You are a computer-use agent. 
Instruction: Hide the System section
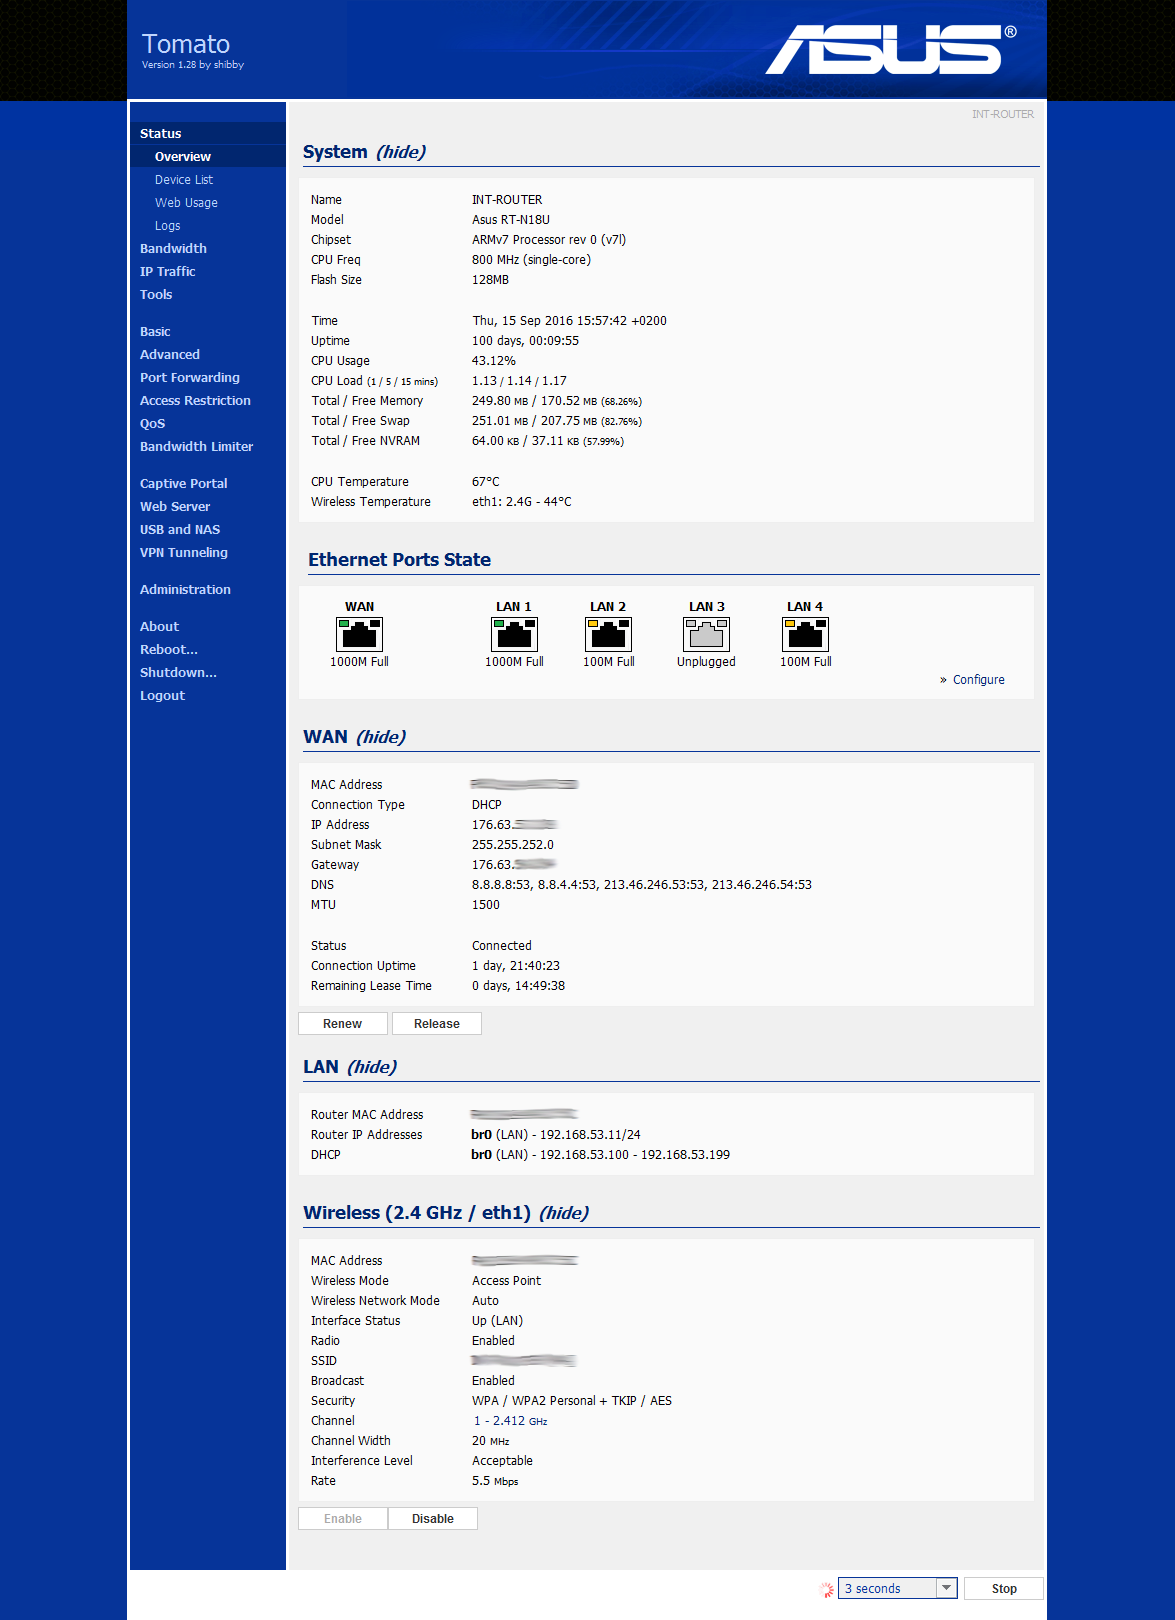pos(401,152)
